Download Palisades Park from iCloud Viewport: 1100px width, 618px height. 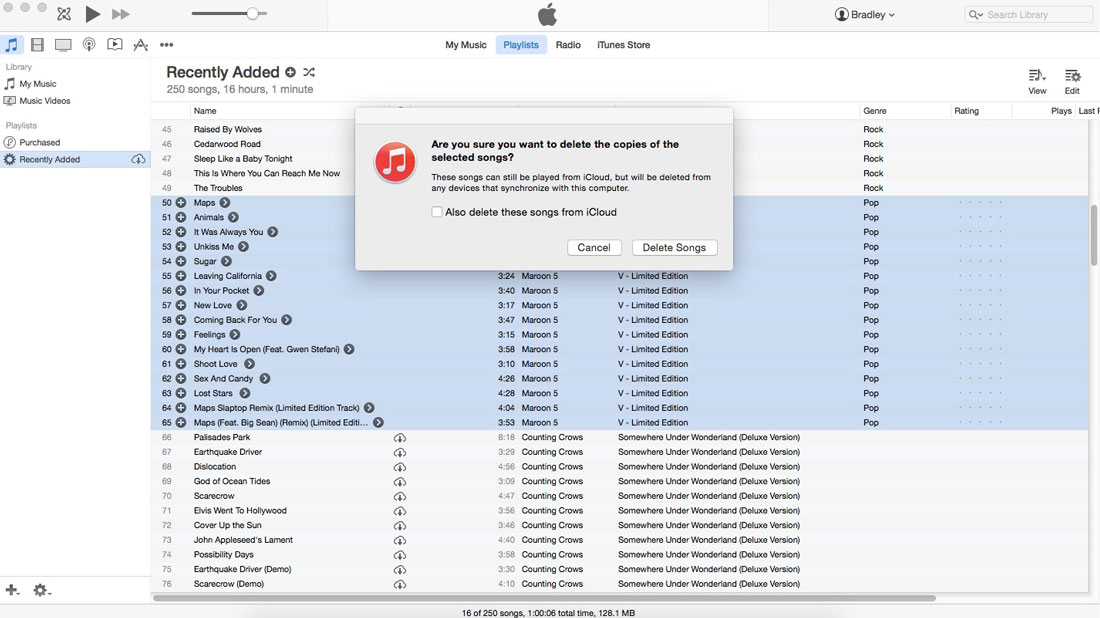point(400,438)
